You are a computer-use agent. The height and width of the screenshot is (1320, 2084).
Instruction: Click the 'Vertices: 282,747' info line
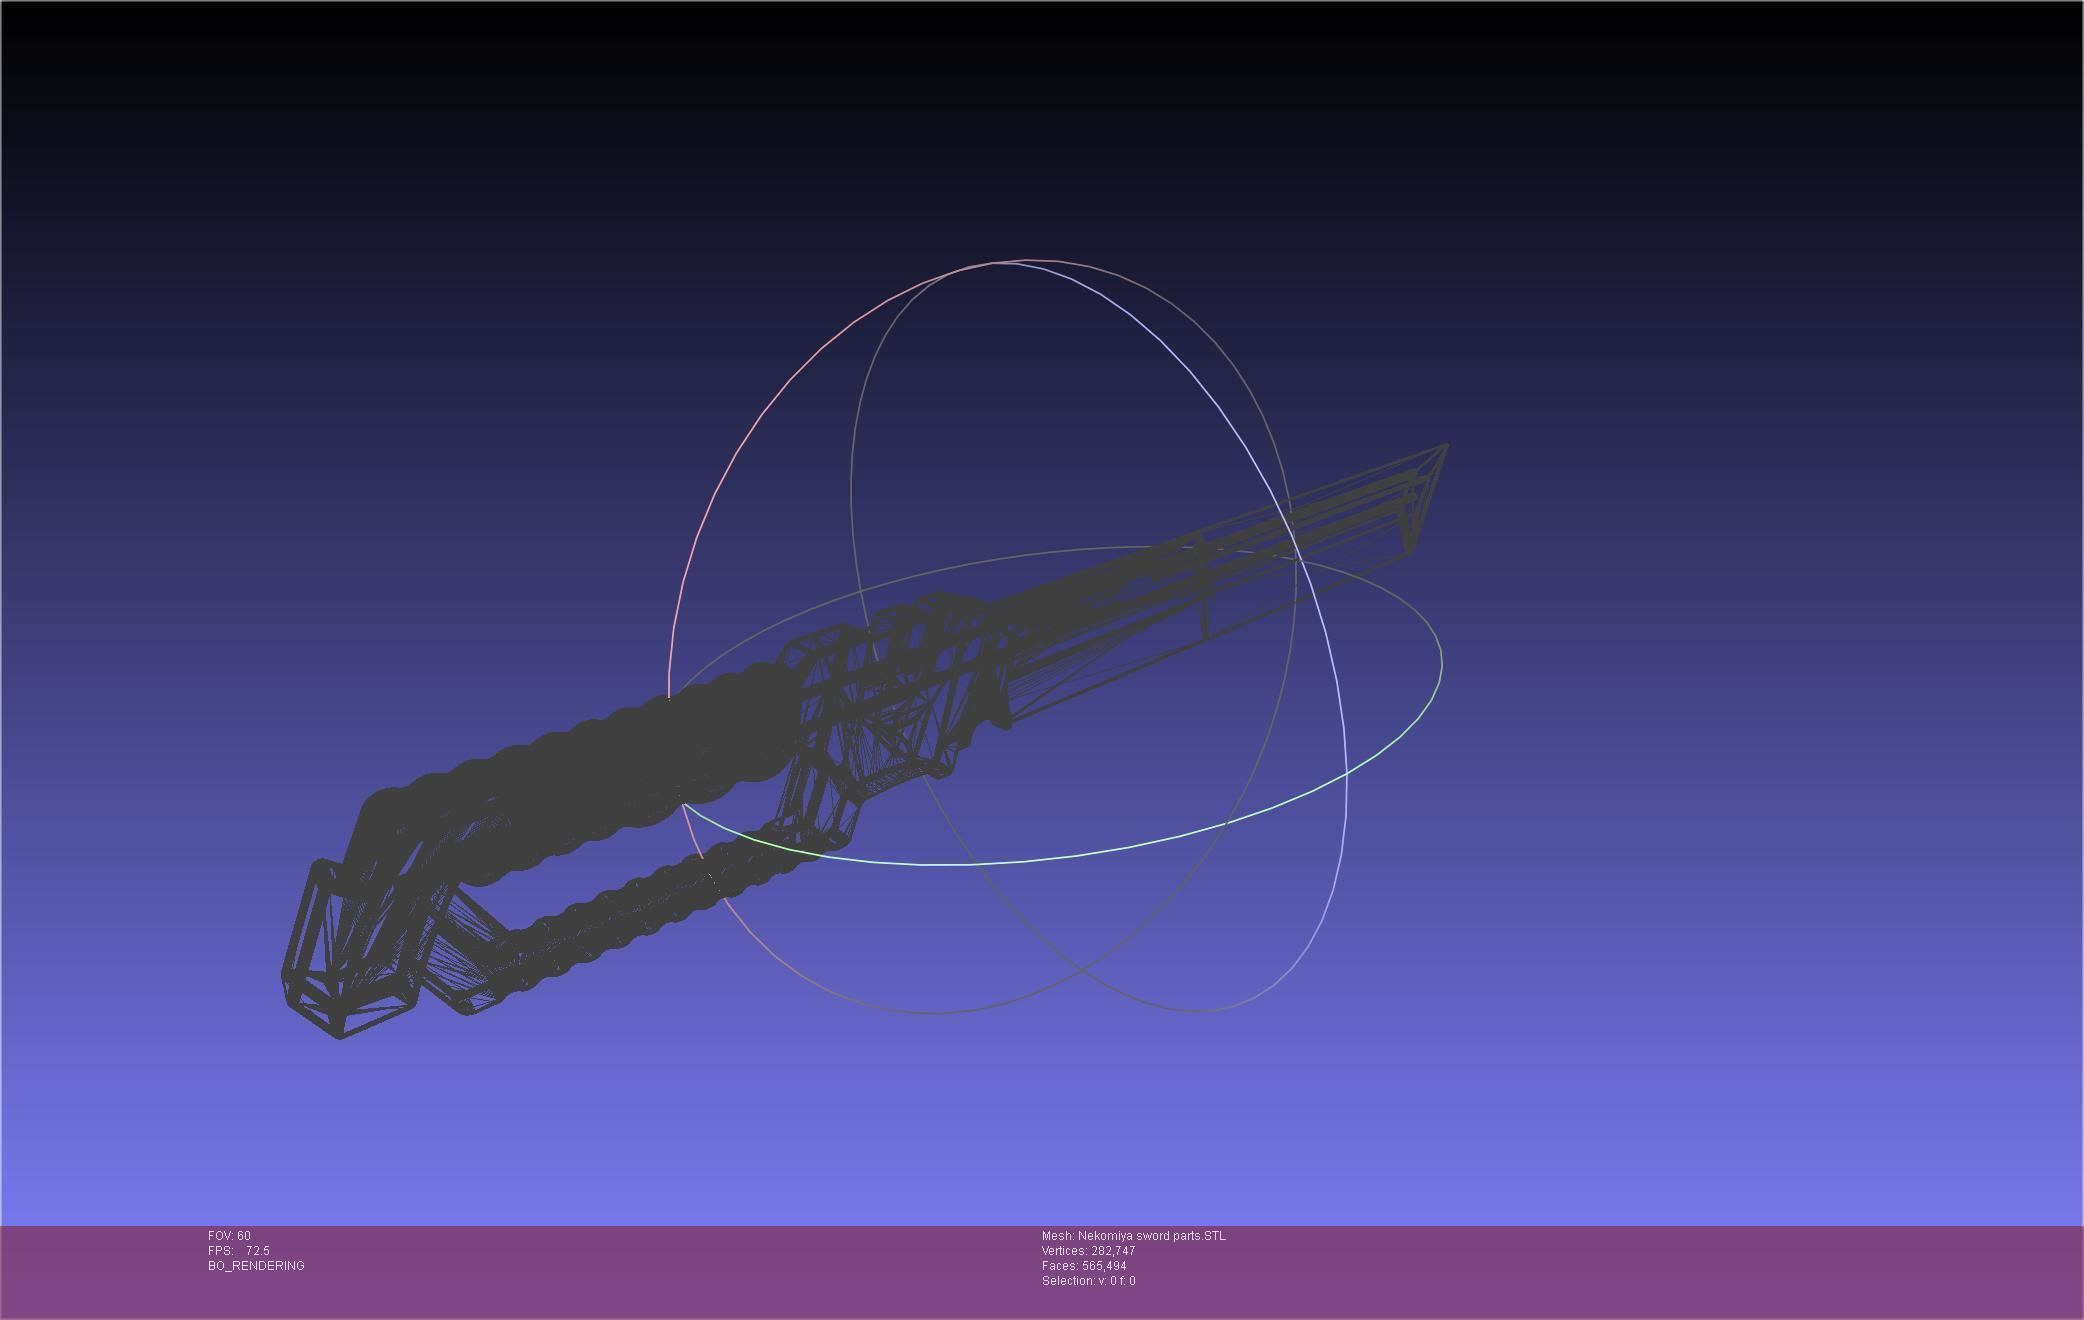[1088, 1251]
